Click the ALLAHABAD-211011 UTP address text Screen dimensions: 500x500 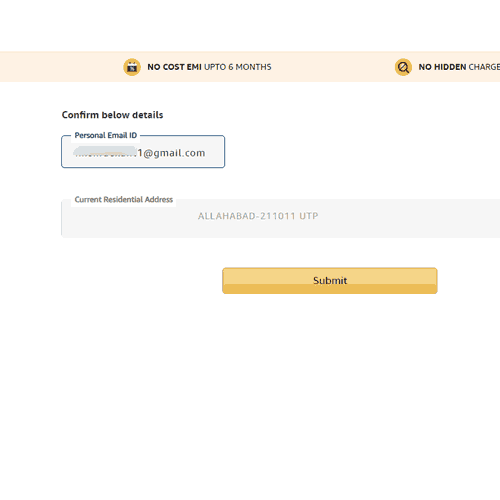pyautogui.click(x=258, y=216)
